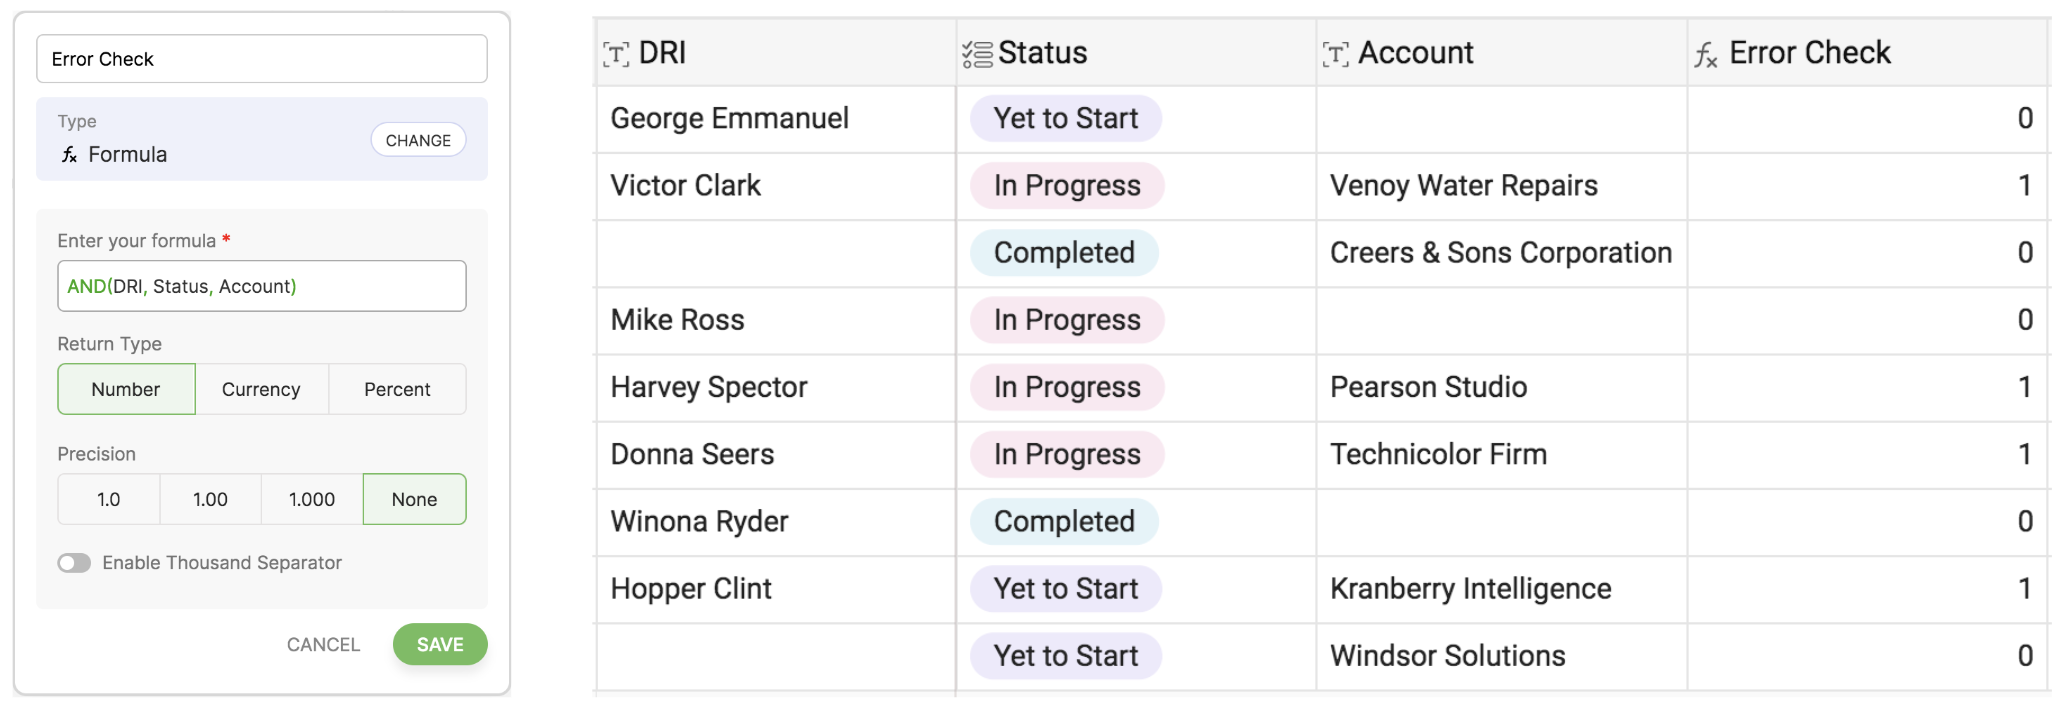Screen dimensions: 2062x704
Task: Open the Completed status for Winona Ryder
Action: pos(1064,522)
